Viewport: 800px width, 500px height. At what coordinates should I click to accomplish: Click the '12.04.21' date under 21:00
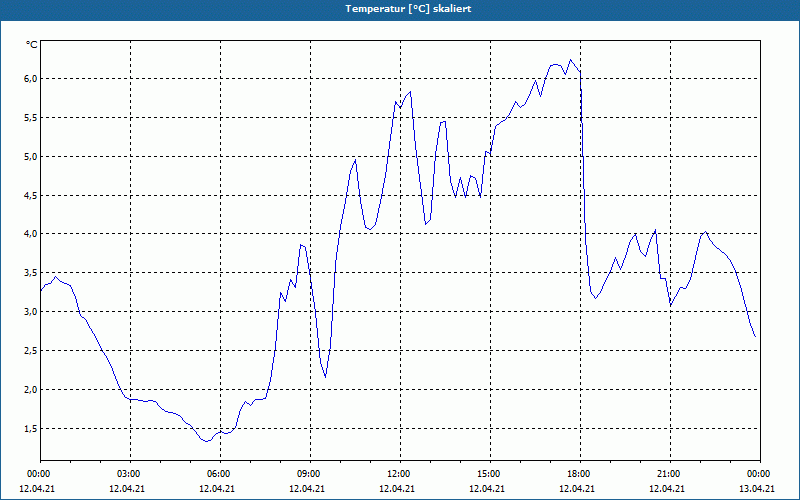pos(667,488)
